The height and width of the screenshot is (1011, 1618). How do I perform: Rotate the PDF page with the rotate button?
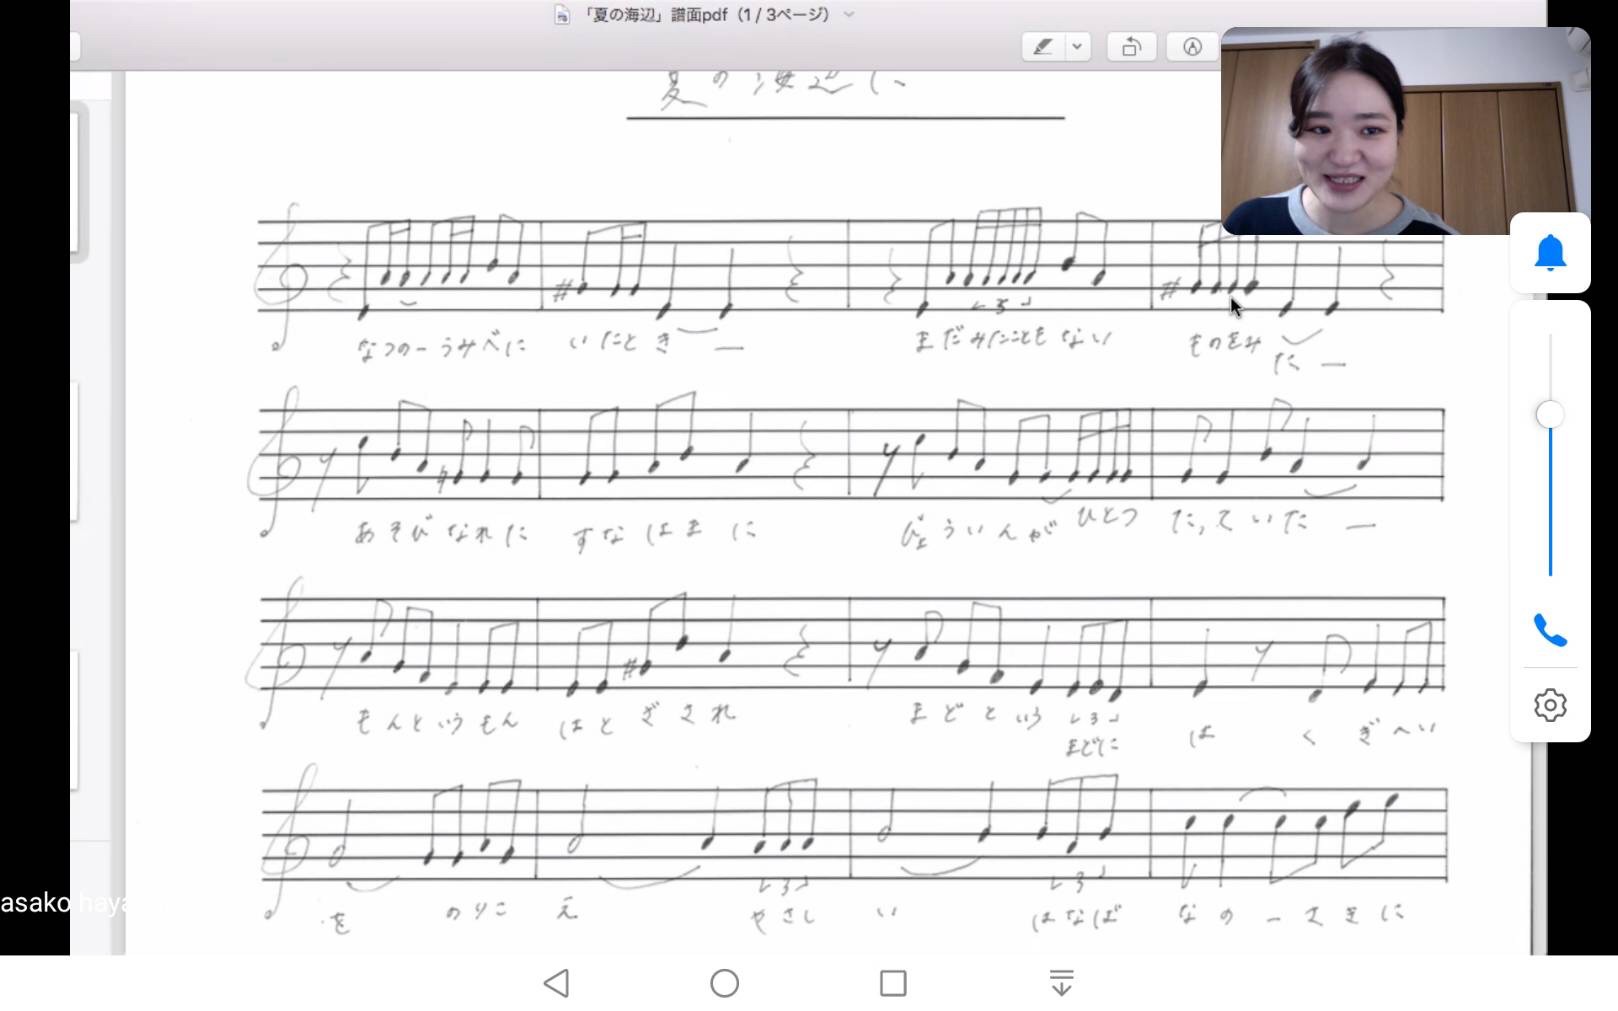click(1131, 47)
